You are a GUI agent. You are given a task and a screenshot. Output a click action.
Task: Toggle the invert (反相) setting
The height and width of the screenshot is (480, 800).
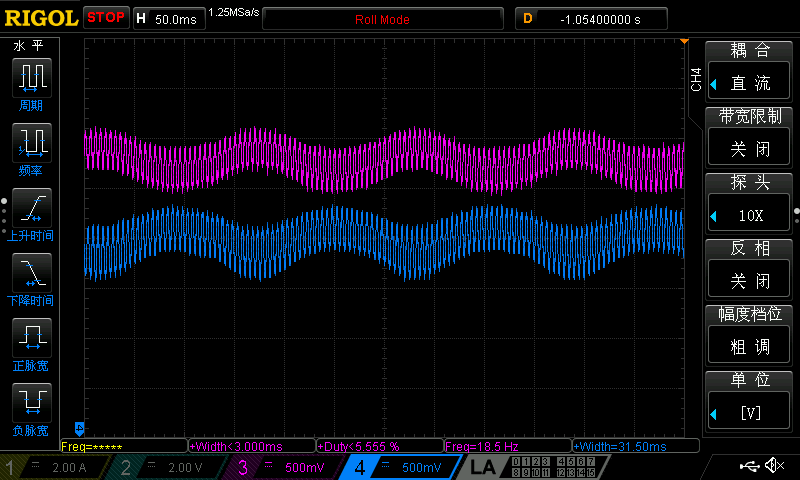coord(750,280)
